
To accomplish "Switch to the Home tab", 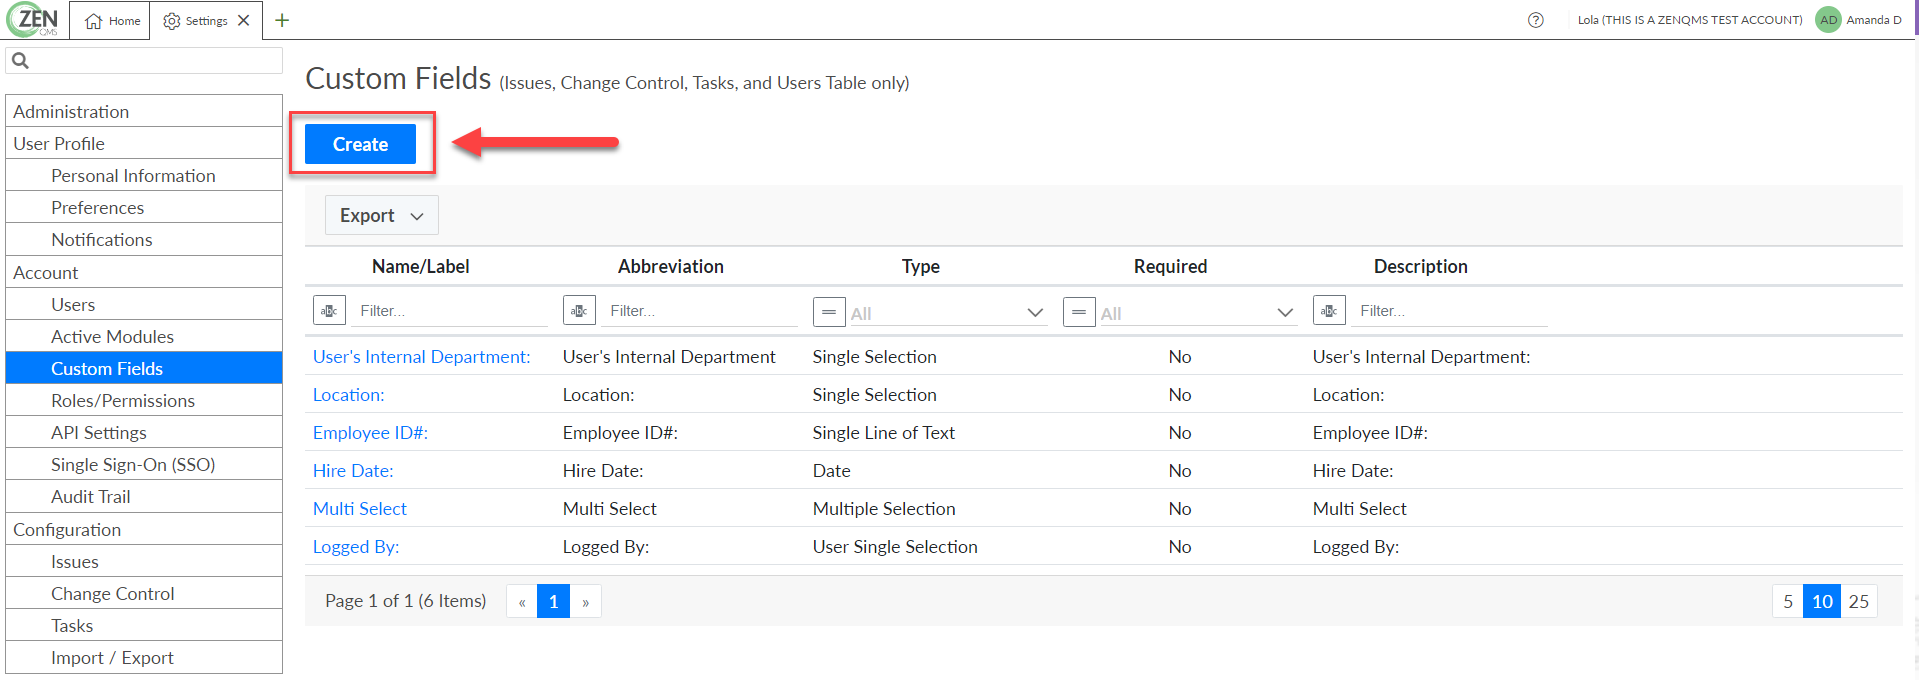I will 111,21.
